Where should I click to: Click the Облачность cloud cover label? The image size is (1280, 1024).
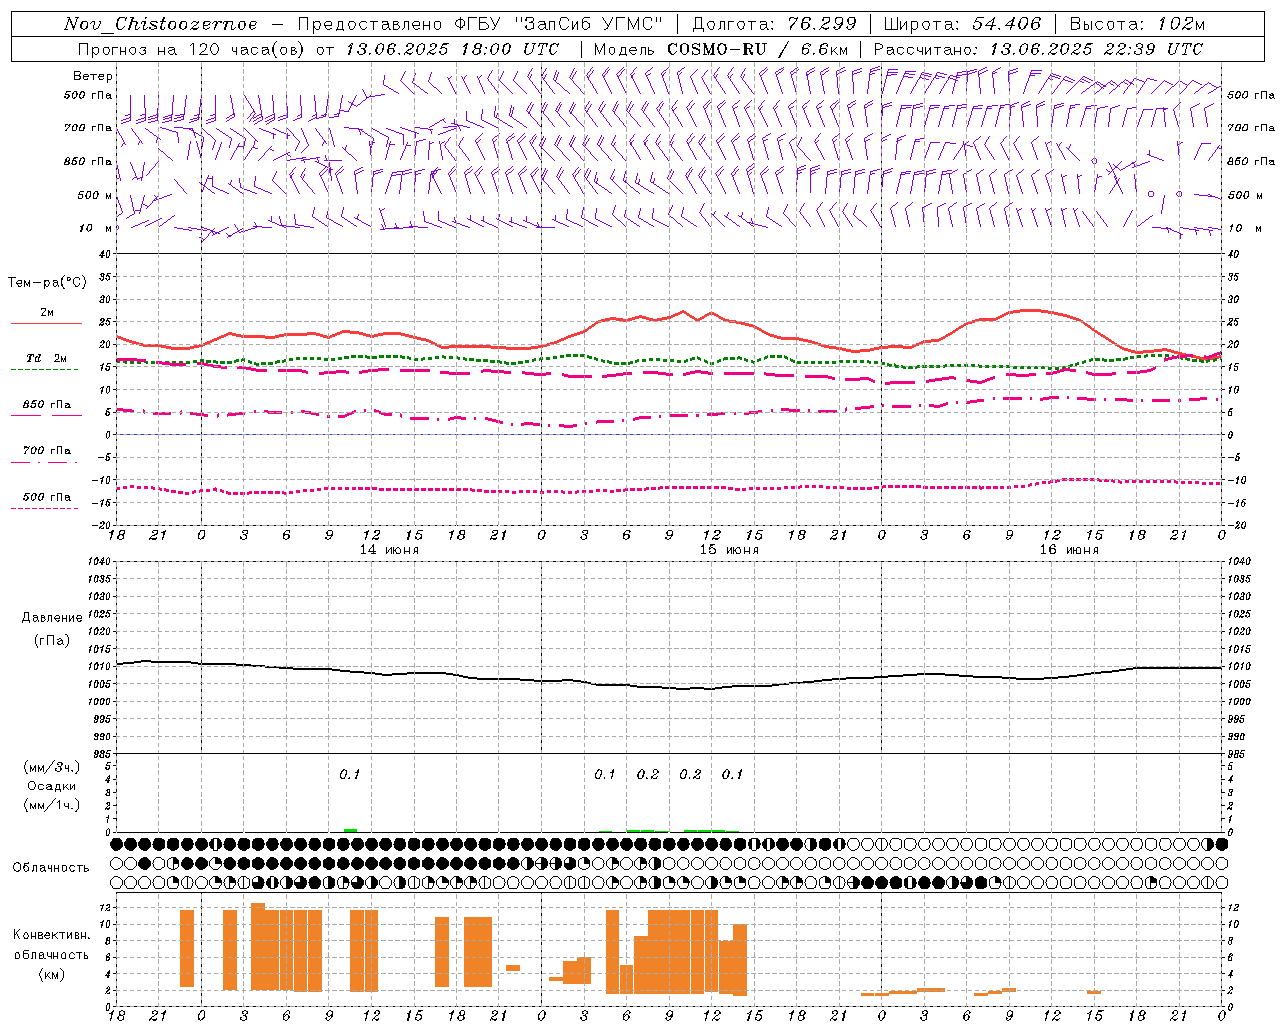(x=51, y=867)
